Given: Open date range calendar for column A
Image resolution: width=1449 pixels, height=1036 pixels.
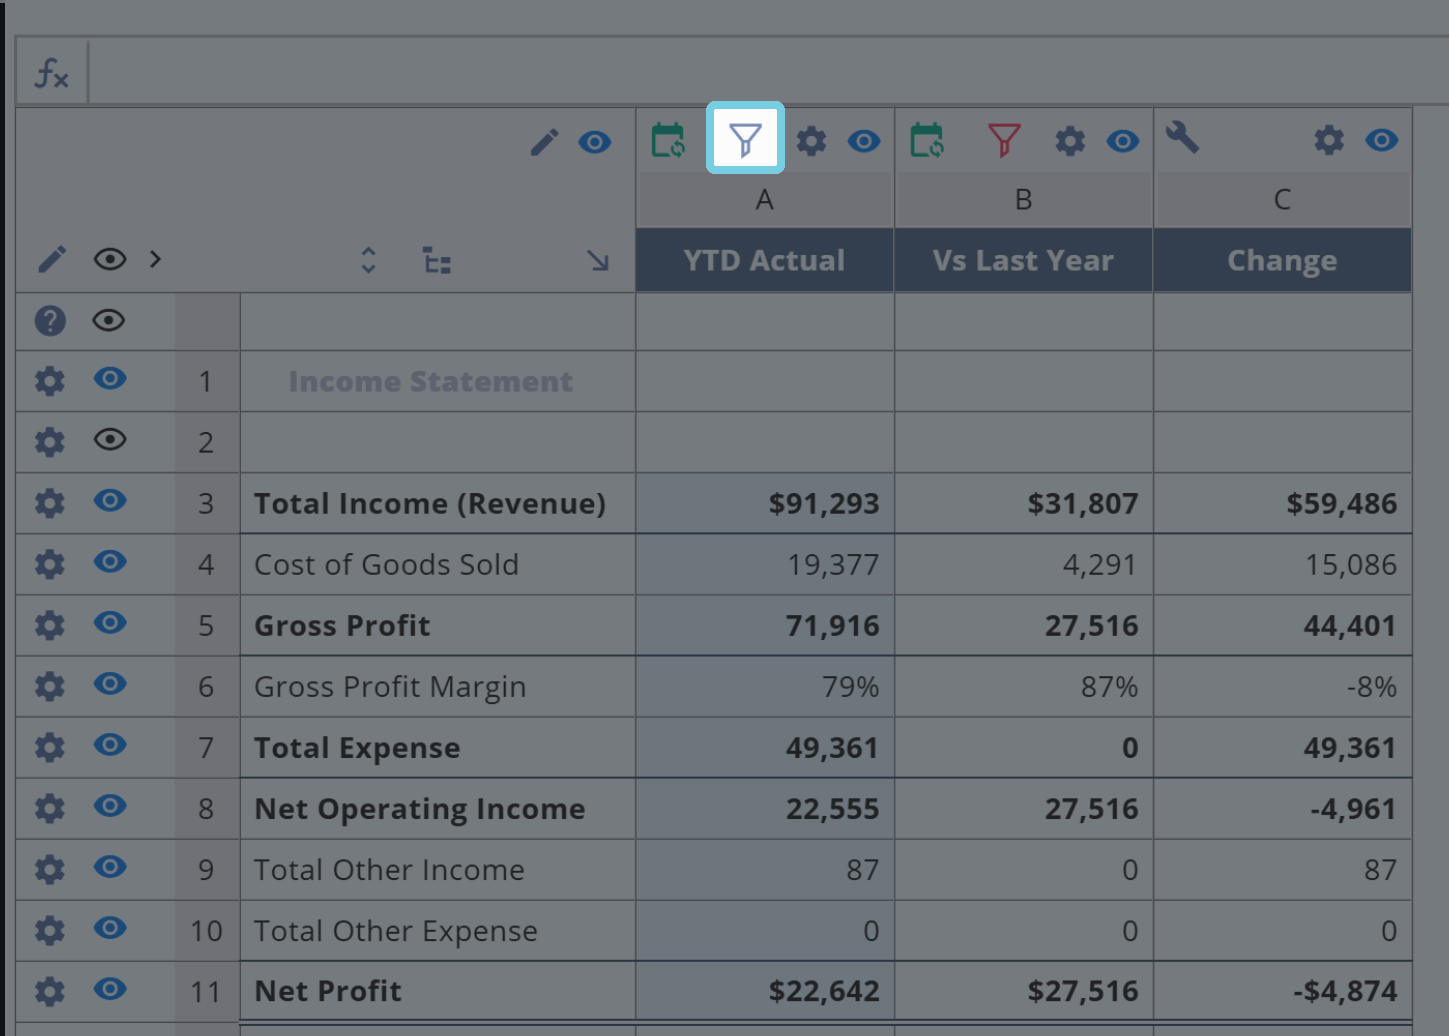Looking at the screenshot, I should (x=668, y=140).
